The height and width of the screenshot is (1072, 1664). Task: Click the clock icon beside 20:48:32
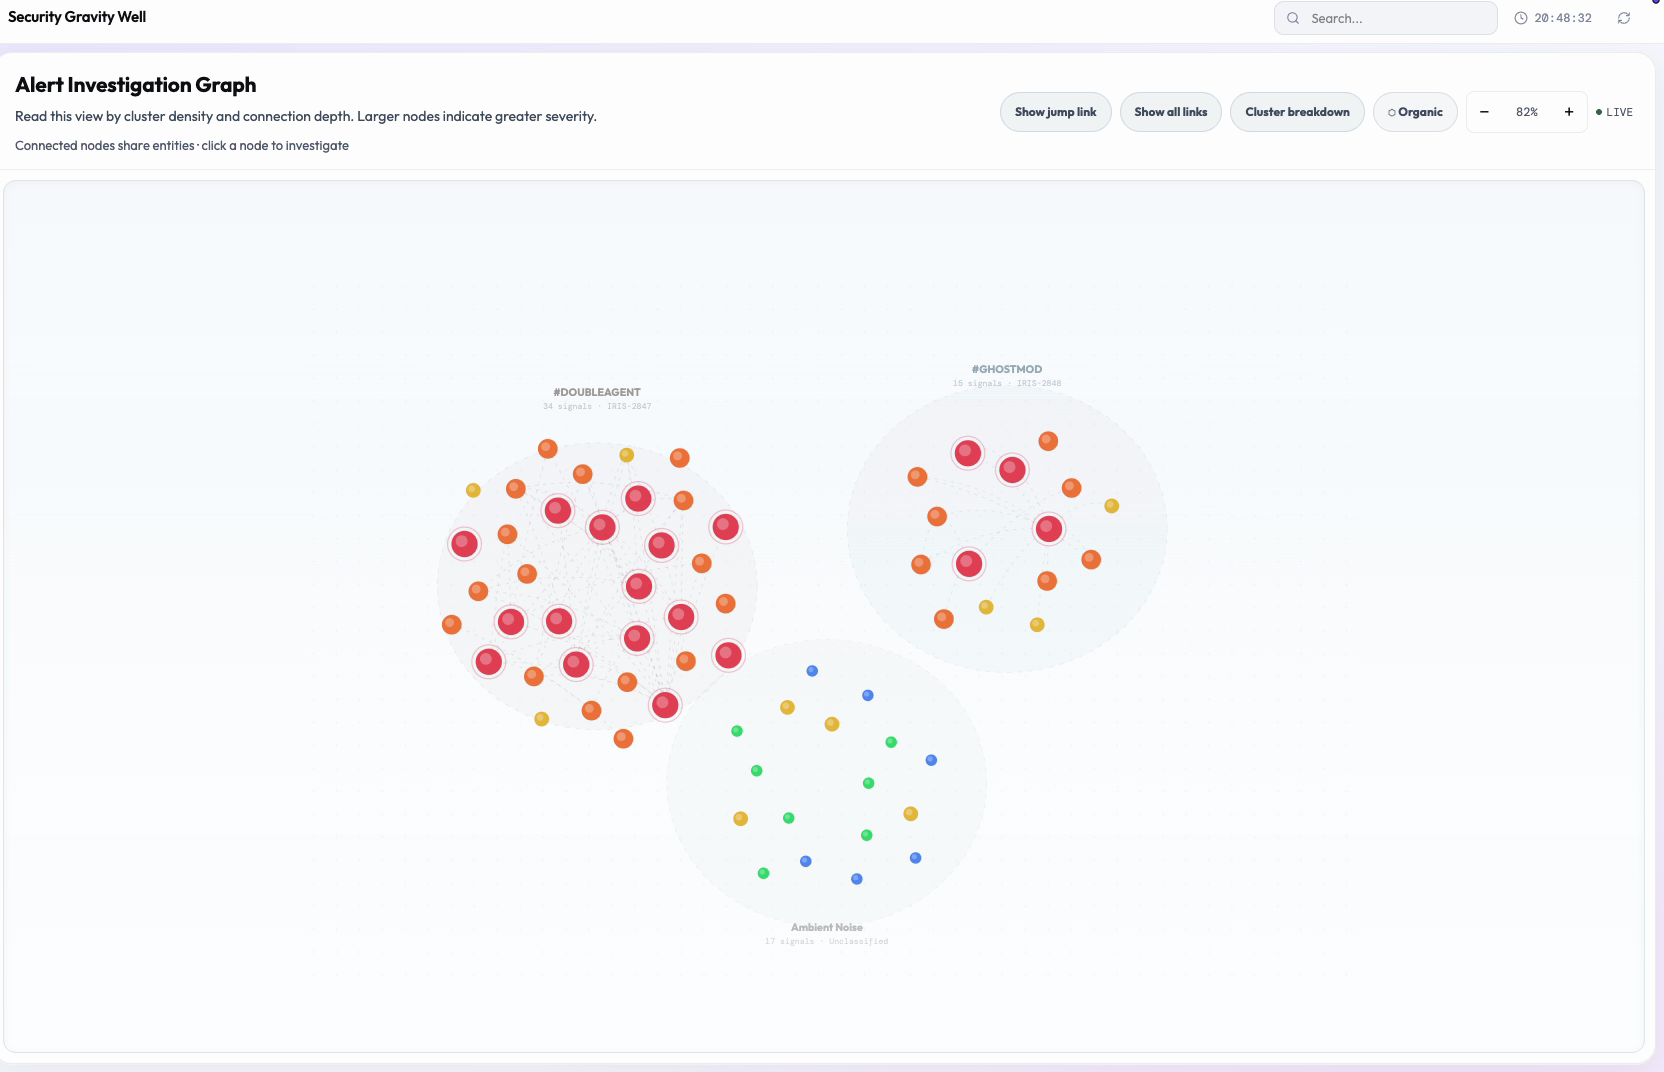click(x=1521, y=18)
